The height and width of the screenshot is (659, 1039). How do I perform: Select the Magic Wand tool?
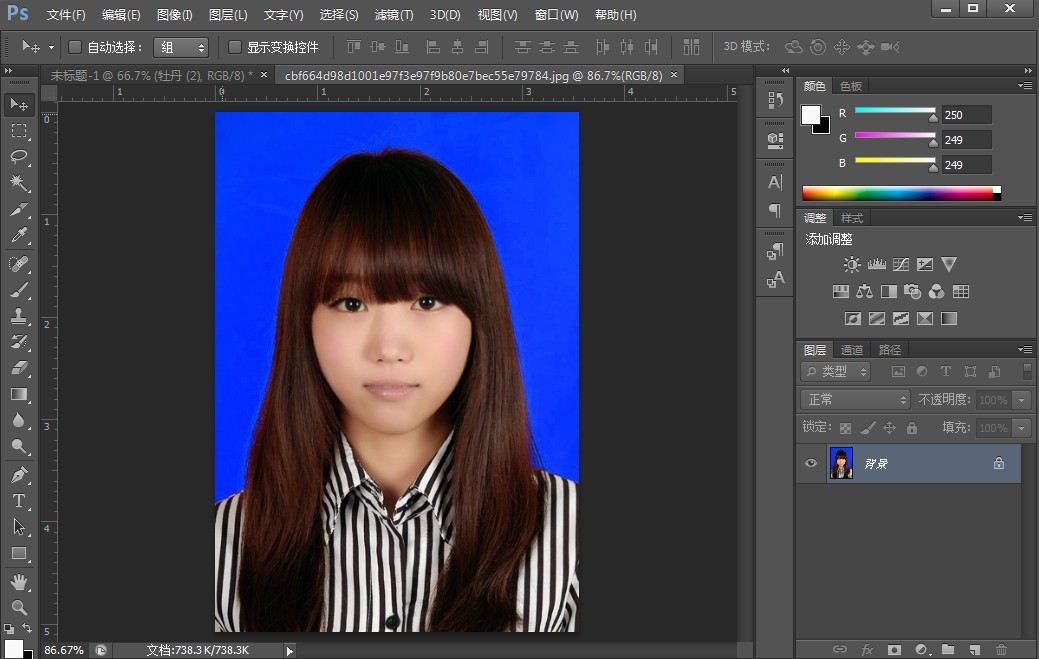pos(19,183)
